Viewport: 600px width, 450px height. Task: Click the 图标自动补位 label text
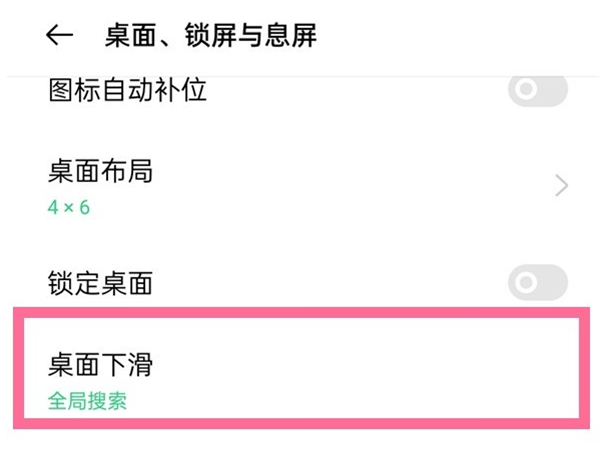point(126,91)
